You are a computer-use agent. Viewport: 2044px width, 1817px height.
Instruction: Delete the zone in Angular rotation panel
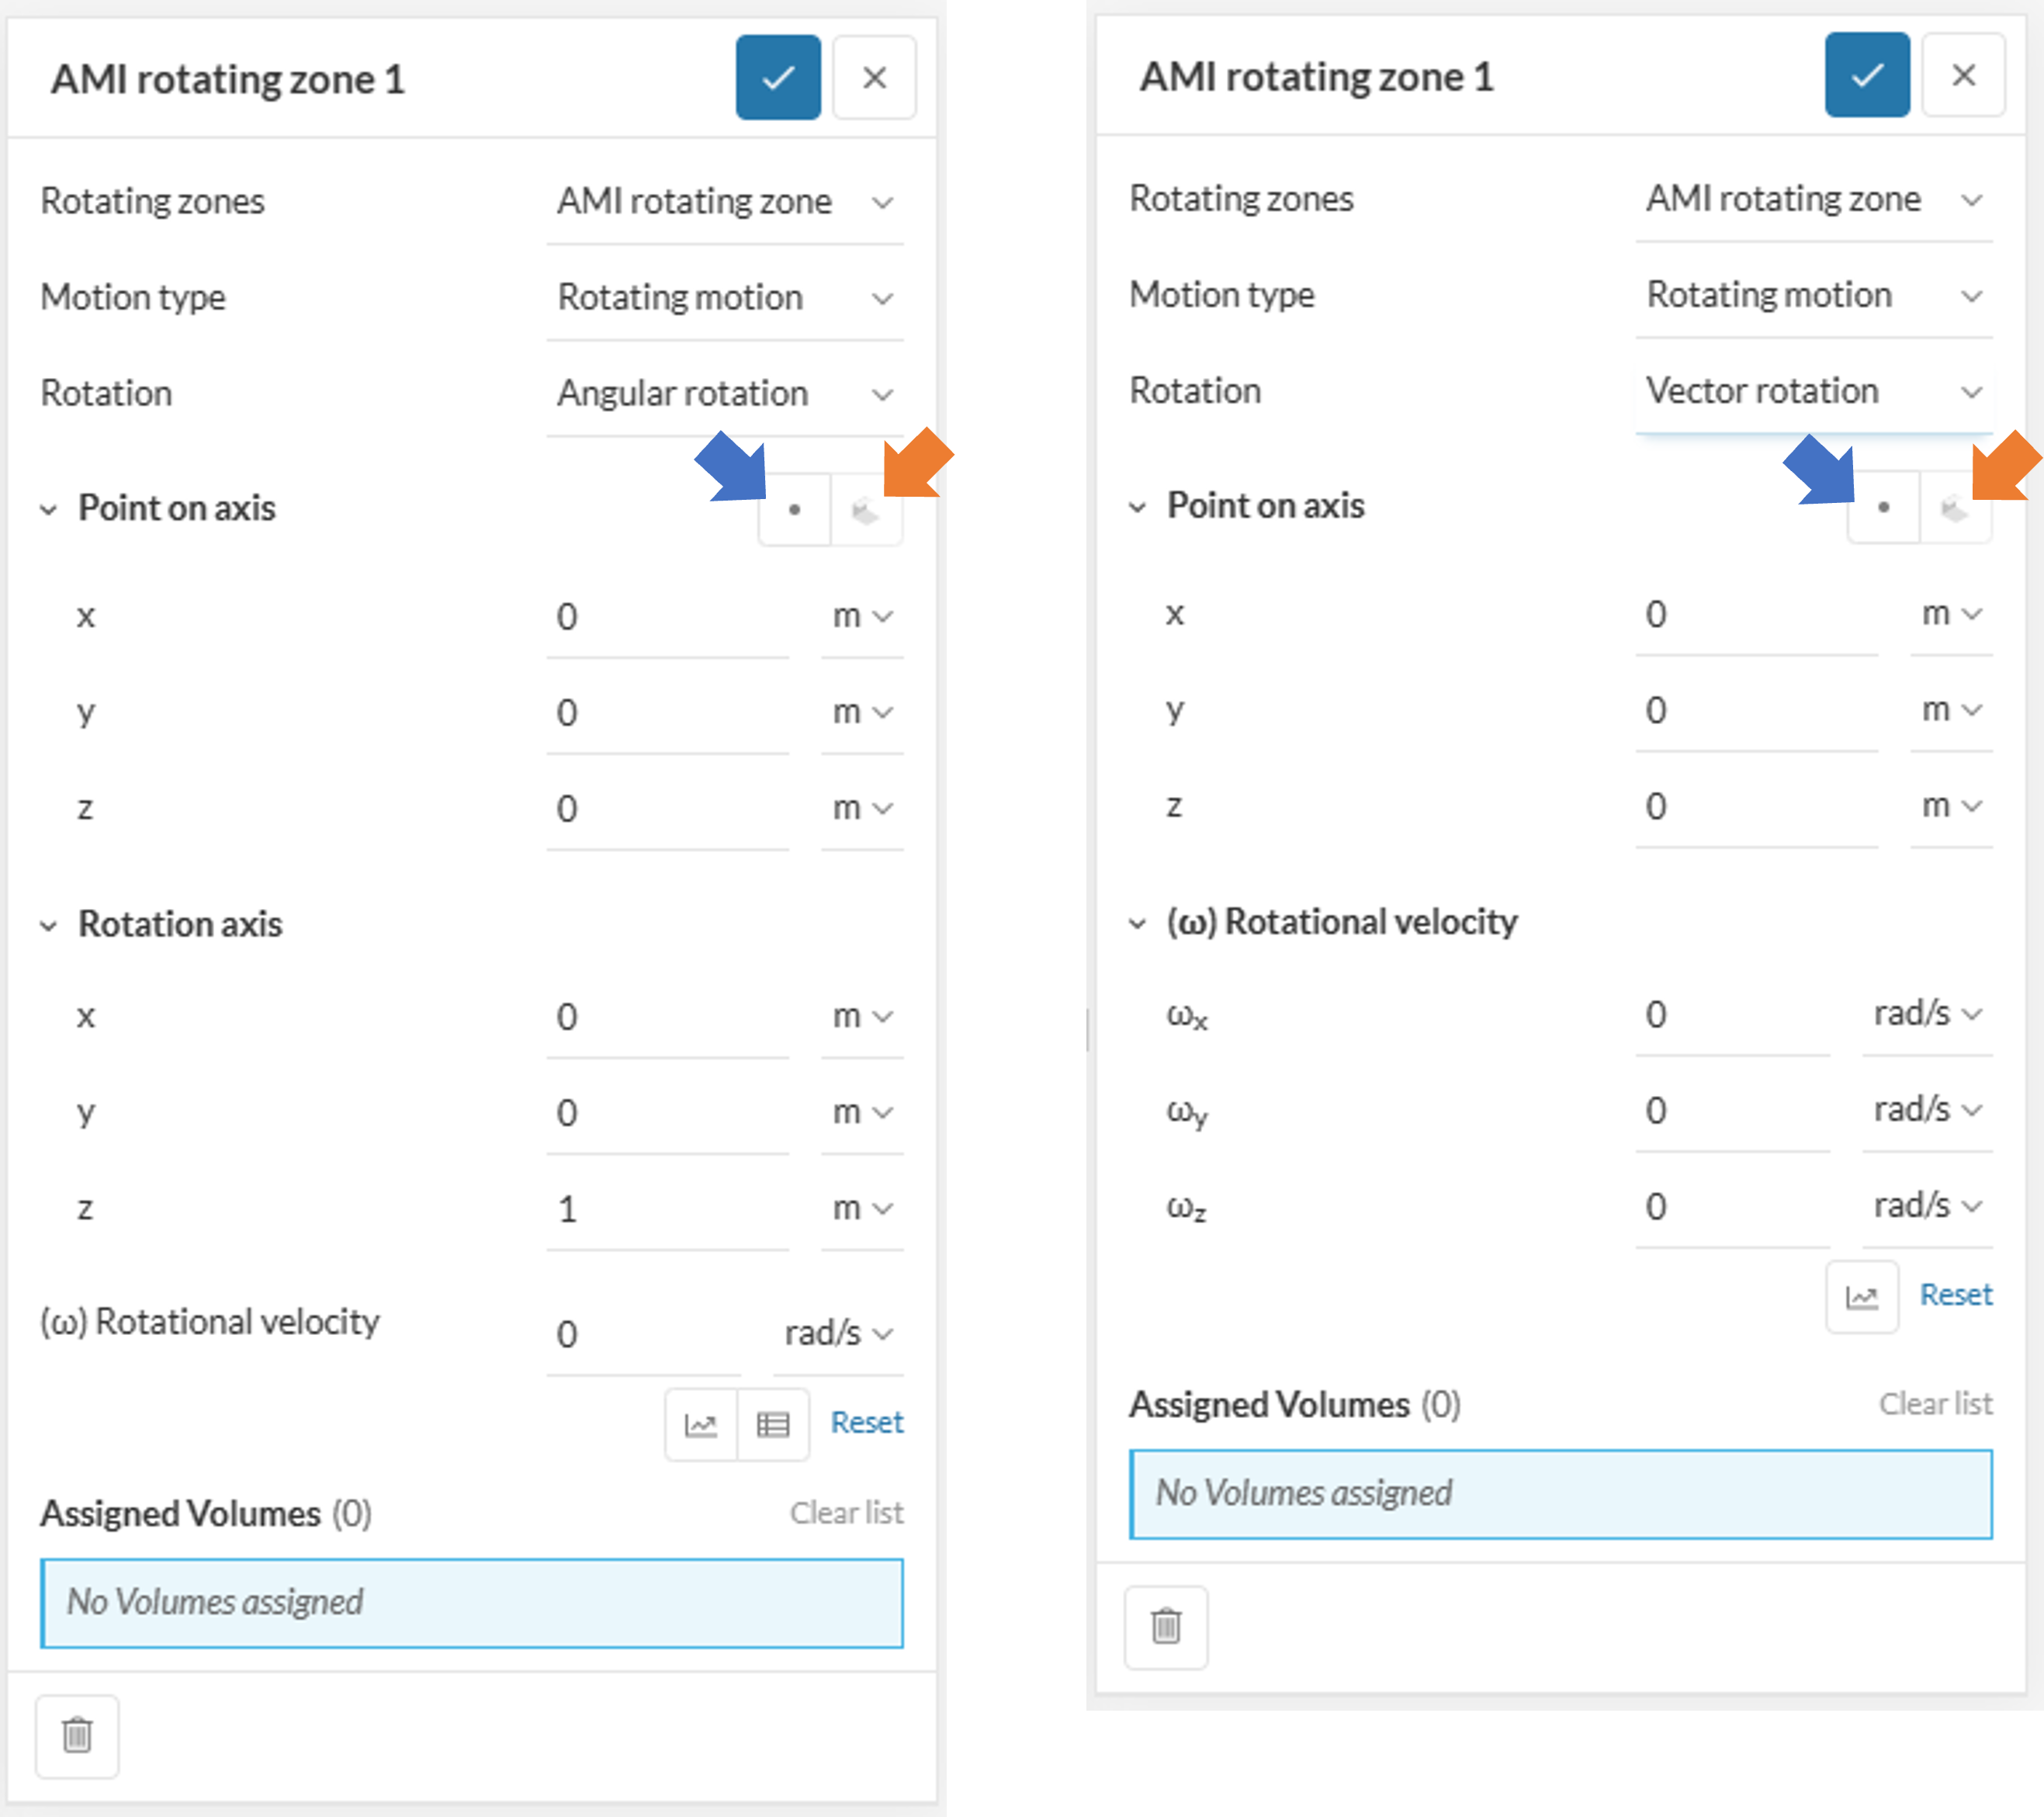coord(77,1735)
